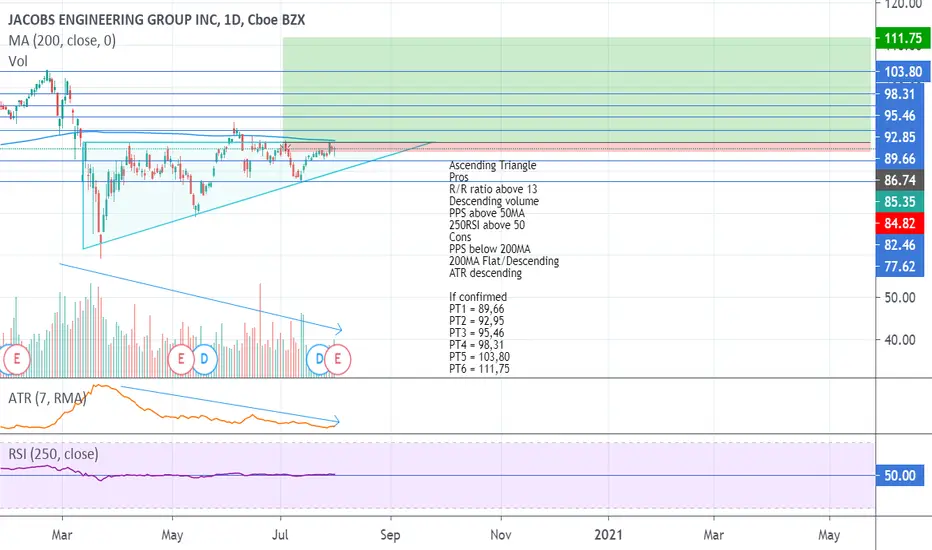Click the teal 85.35 price label
Screen dimensions: 932x550
coord(899,202)
